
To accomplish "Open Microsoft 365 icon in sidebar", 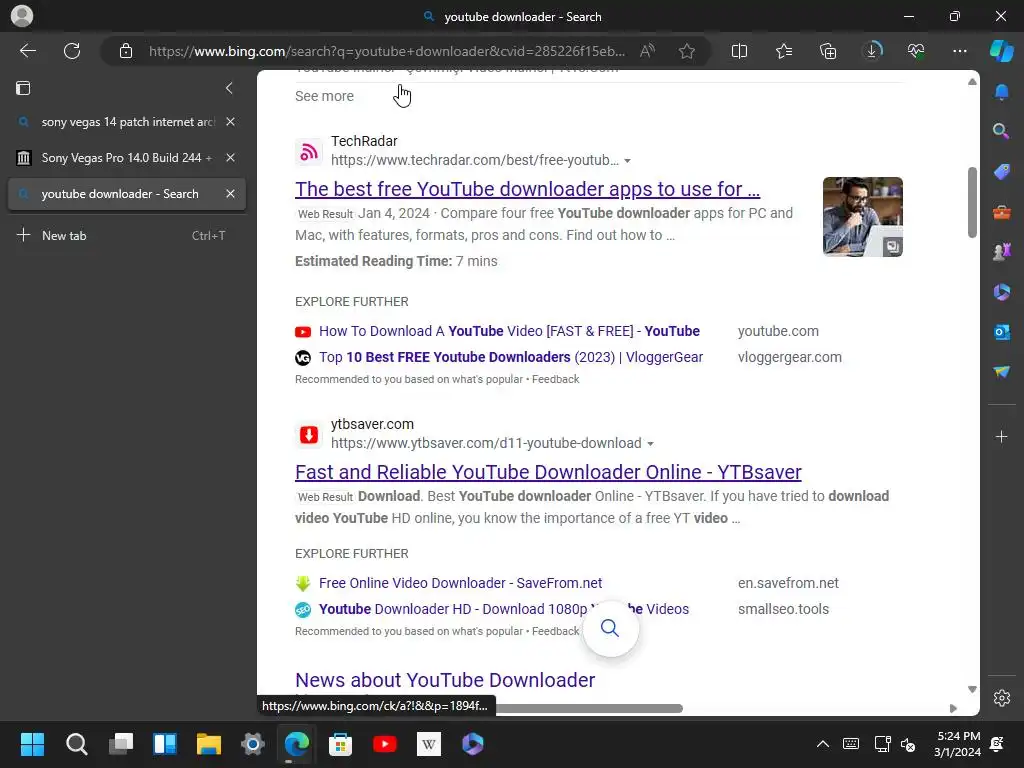I will coord(1001,292).
